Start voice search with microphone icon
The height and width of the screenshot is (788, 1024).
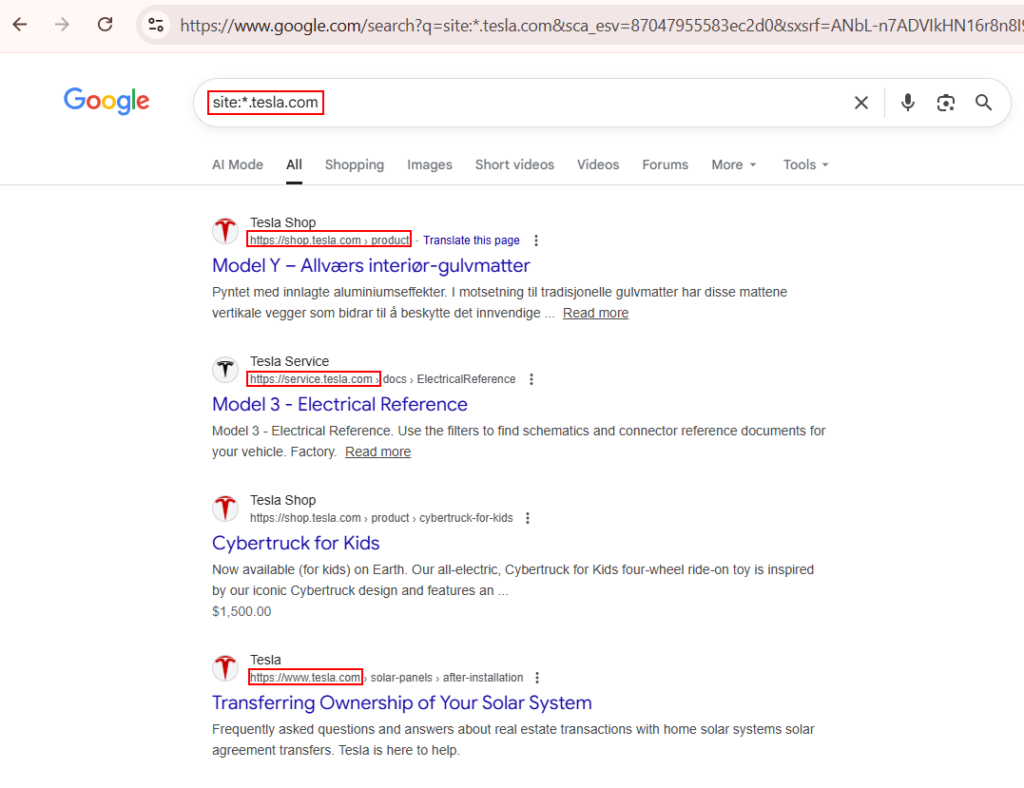tap(907, 103)
